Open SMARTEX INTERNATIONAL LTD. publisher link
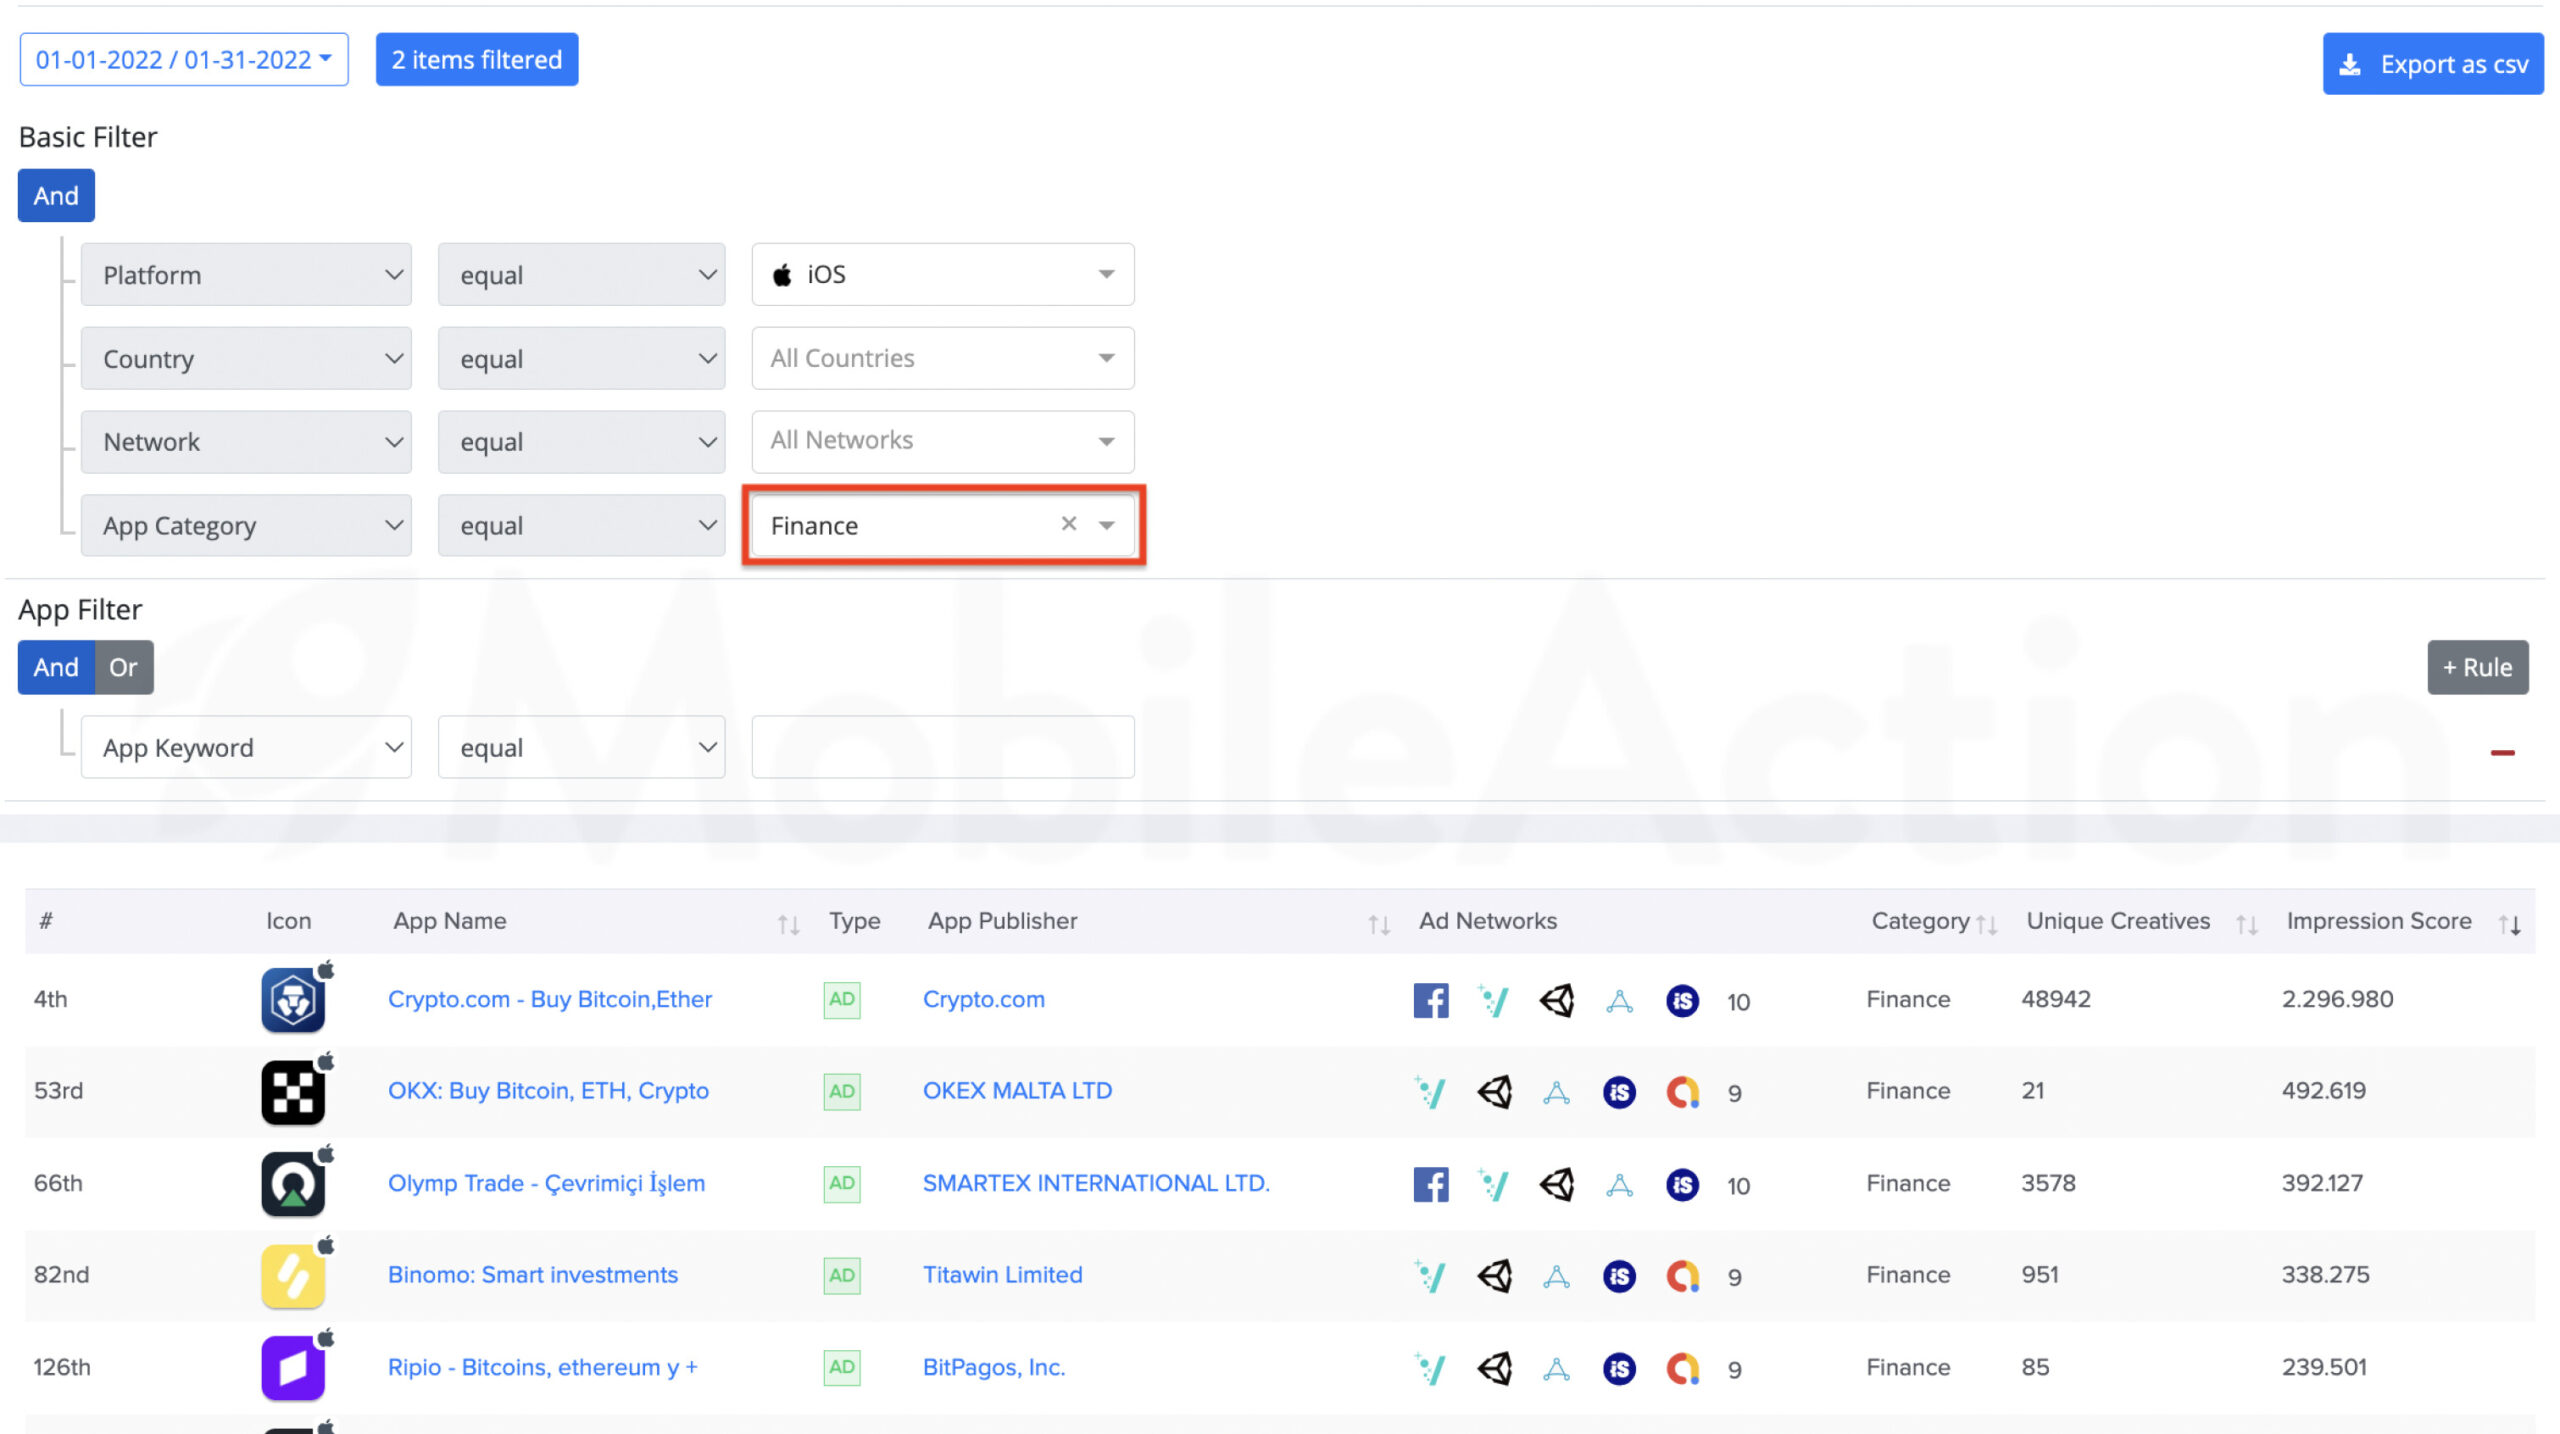 point(1096,1183)
